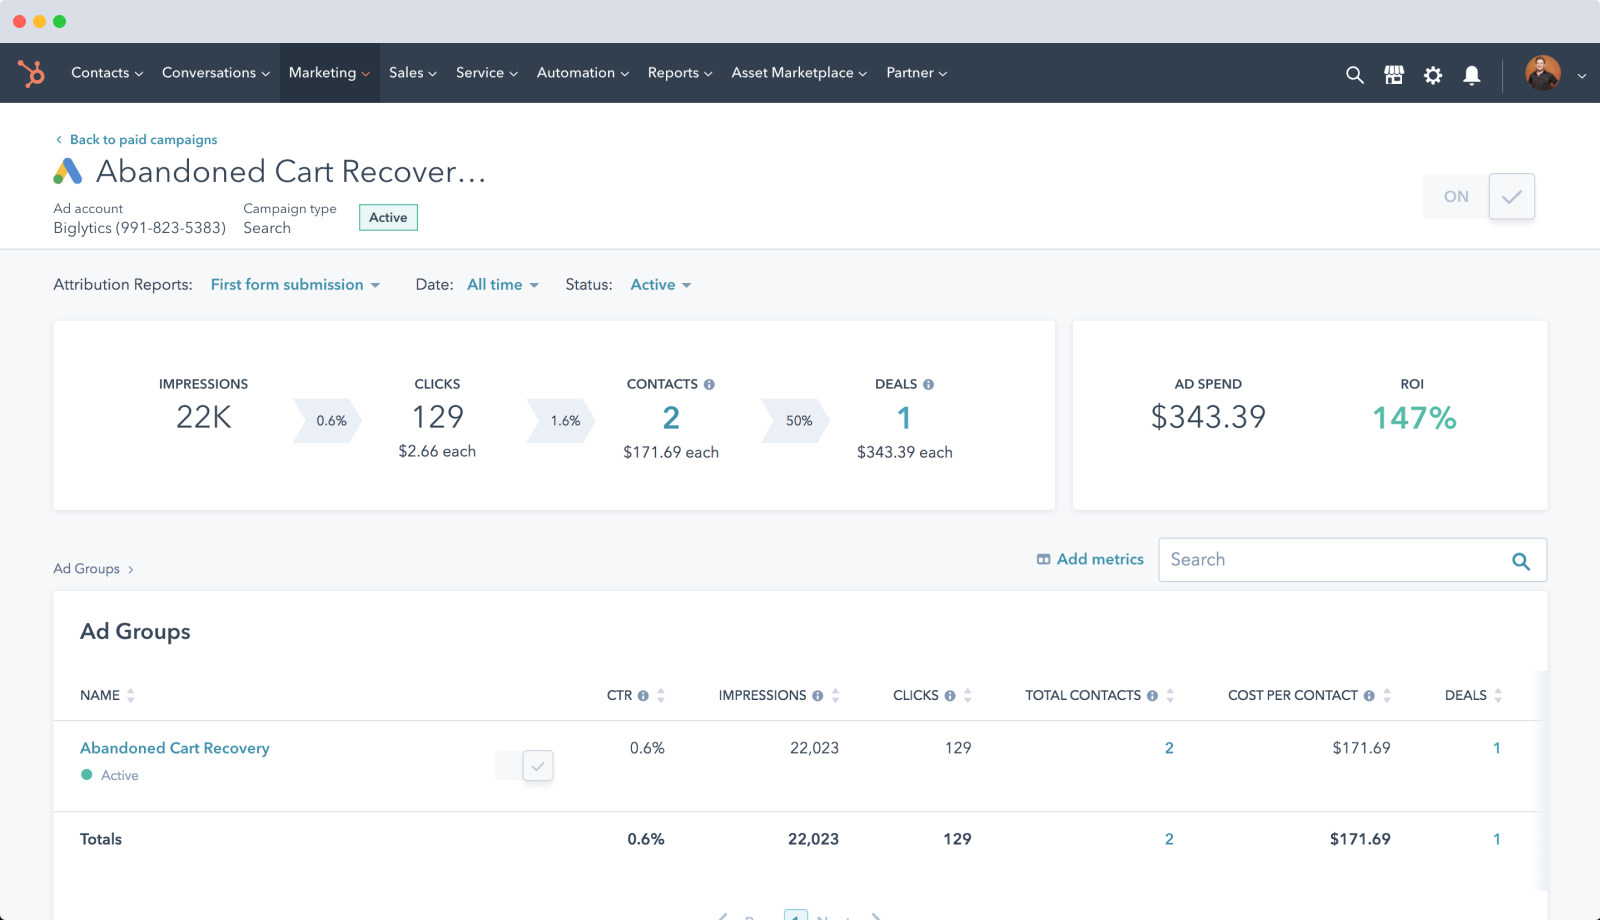Click the Google Ads logo beside campaign title
The width and height of the screenshot is (1600, 920).
68,171
